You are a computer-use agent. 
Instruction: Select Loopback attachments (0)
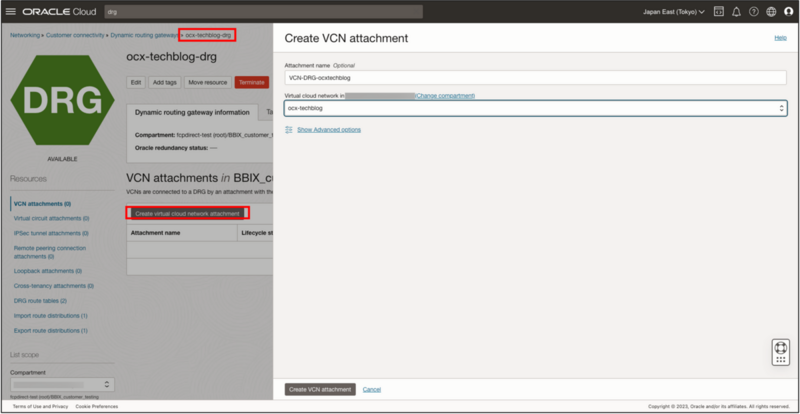(x=48, y=271)
